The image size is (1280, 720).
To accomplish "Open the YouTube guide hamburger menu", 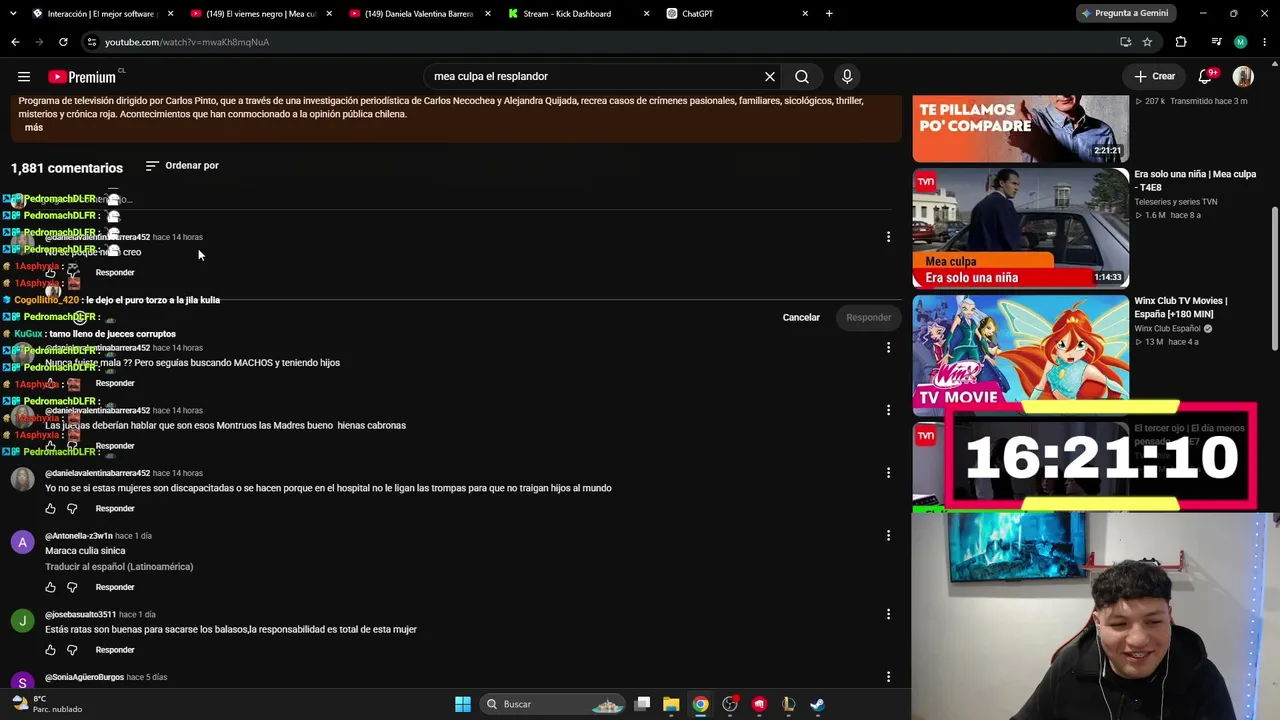I will tap(24, 77).
